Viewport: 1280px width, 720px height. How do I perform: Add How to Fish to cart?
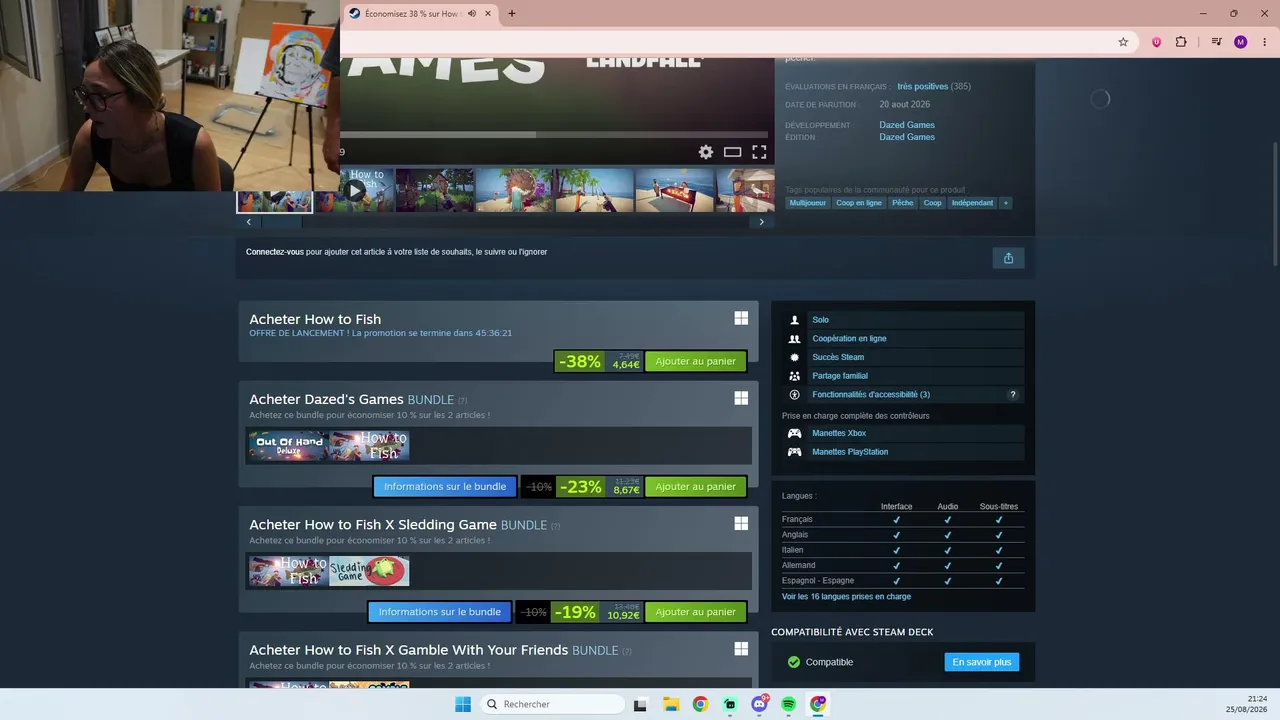[695, 361]
